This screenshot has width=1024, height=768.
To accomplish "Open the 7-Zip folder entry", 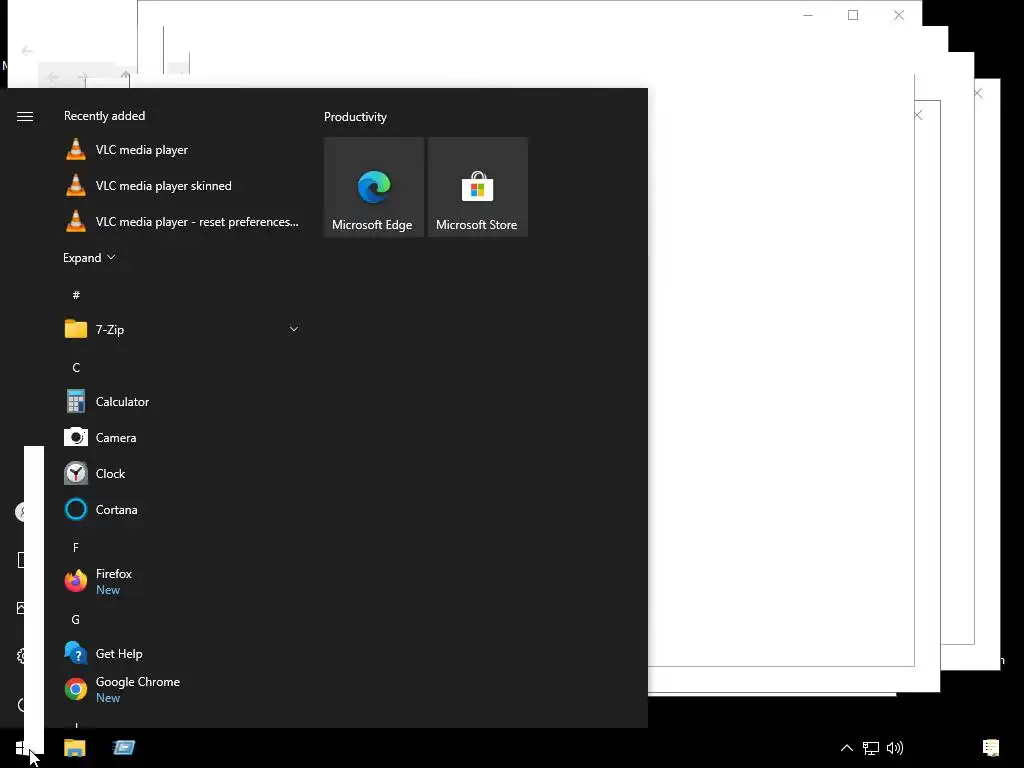I will point(182,329).
